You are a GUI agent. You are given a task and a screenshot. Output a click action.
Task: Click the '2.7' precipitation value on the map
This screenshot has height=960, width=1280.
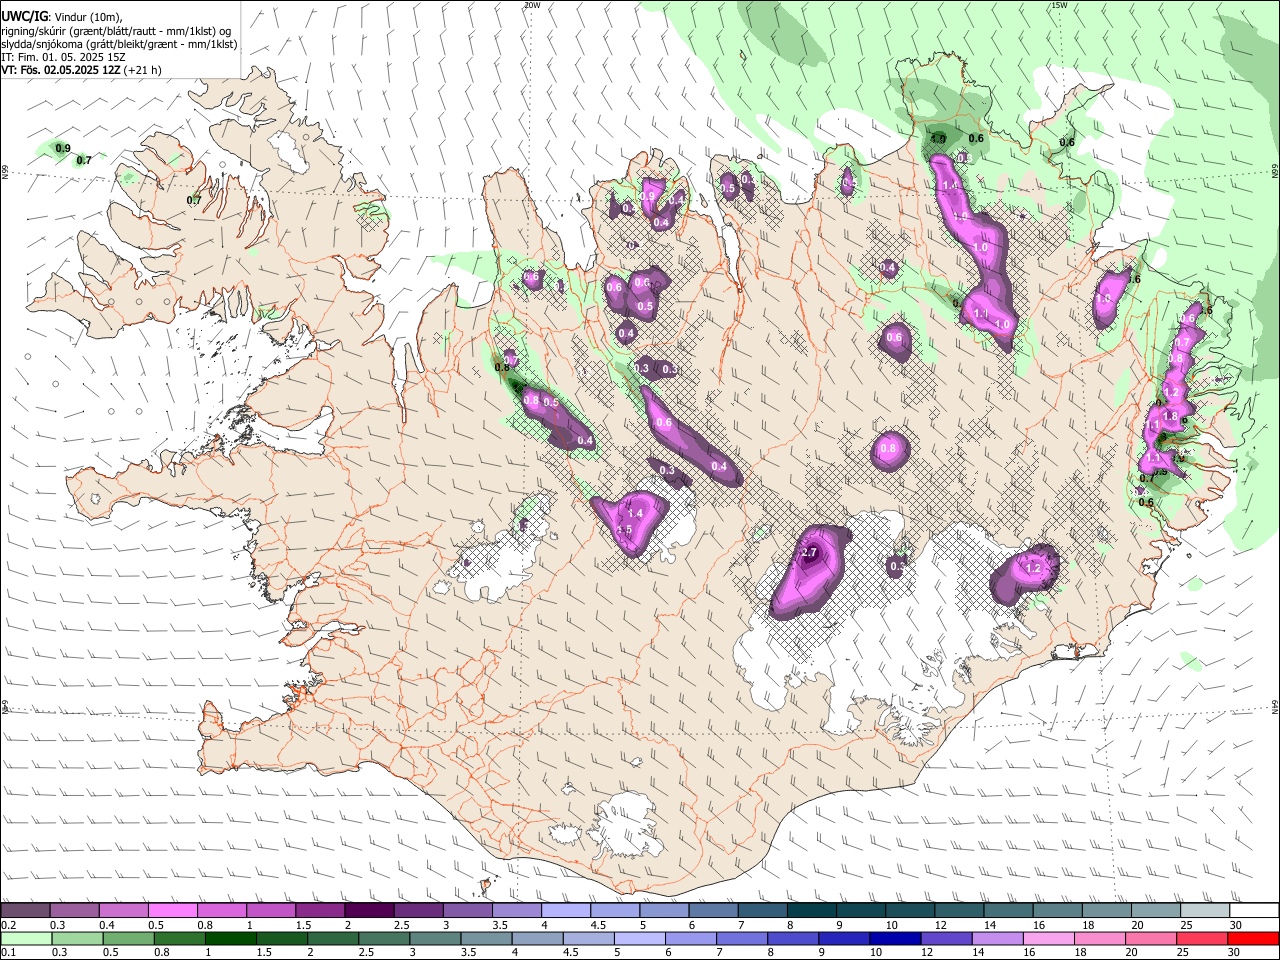click(x=810, y=553)
